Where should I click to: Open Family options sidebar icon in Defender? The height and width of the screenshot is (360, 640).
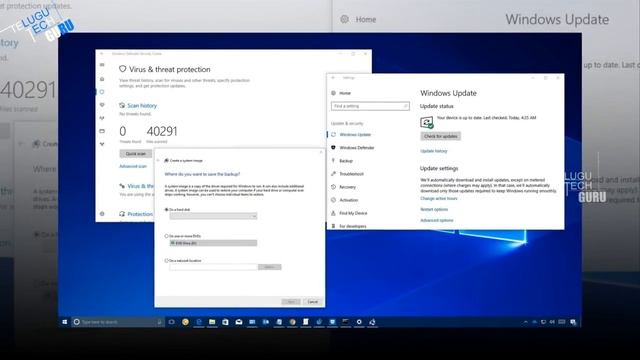click(102, 144)
